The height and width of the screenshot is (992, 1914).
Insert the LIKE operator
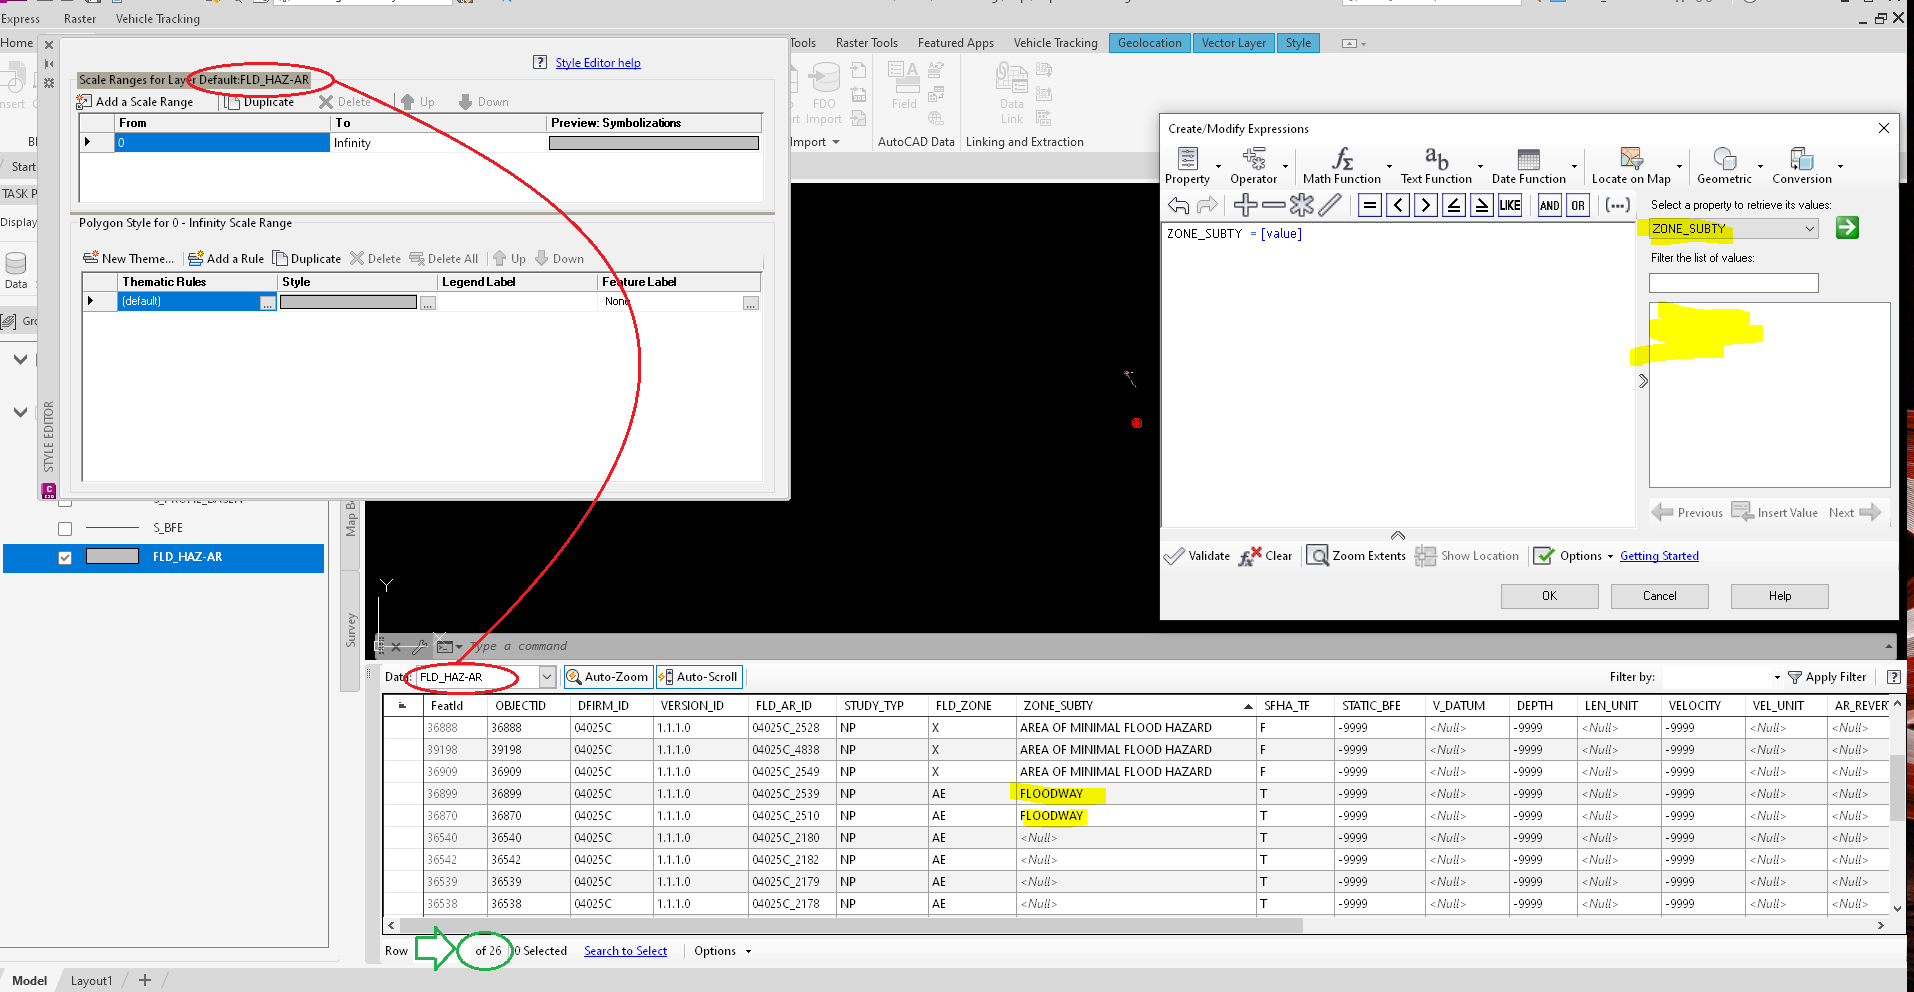pos(1510,206)
